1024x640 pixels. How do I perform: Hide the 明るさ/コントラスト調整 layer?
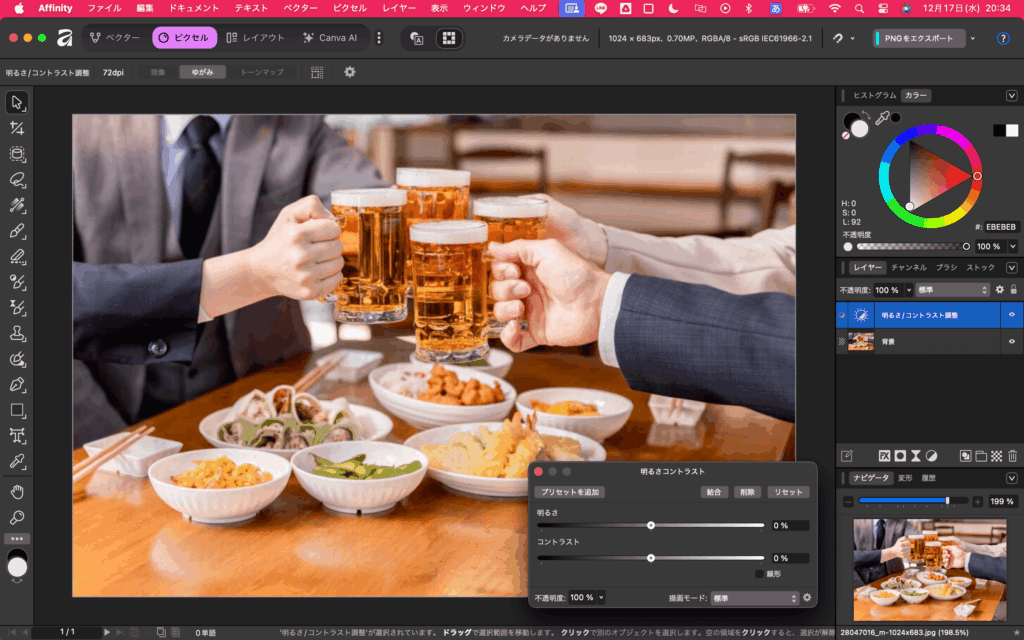(x=1011, y=315)
